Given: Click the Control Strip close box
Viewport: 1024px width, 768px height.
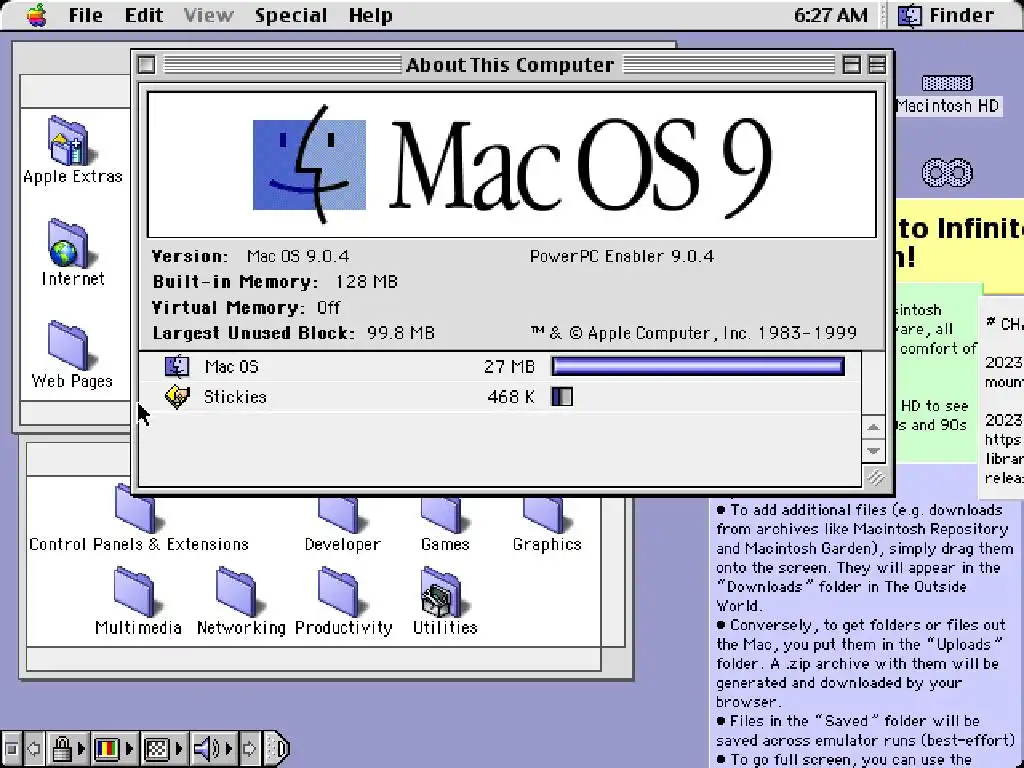Looking at the screenshot, I should tap(11, 748).
